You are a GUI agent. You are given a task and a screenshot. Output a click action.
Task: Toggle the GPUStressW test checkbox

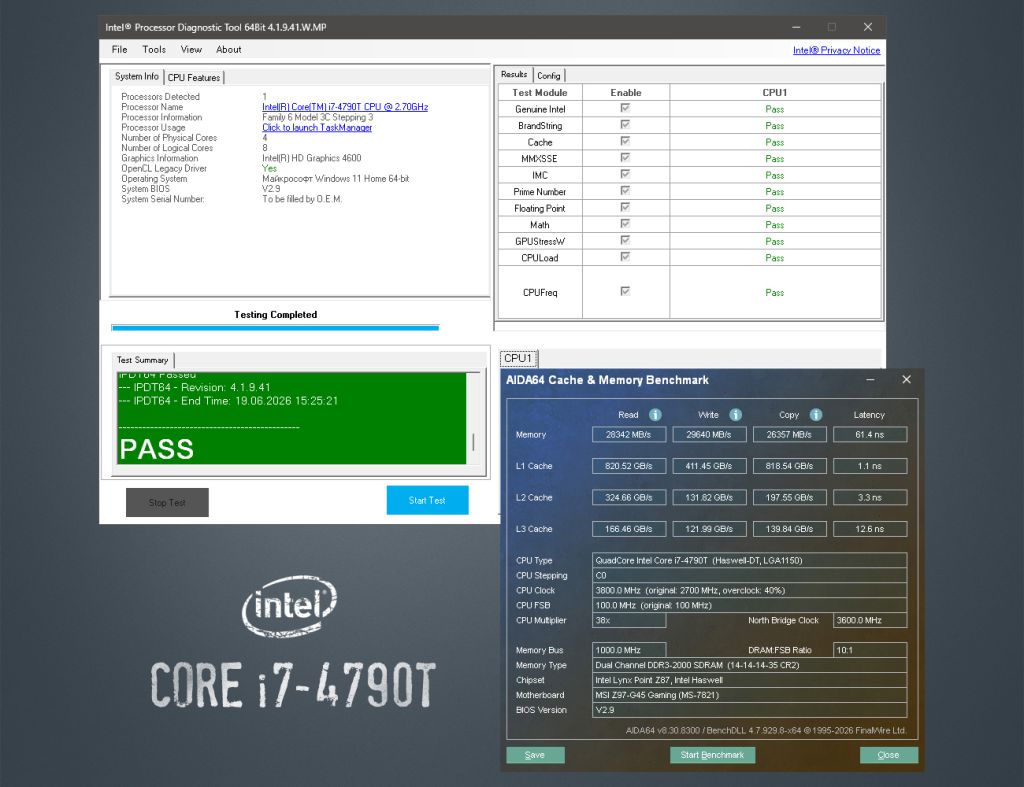(x=625, y=240)
